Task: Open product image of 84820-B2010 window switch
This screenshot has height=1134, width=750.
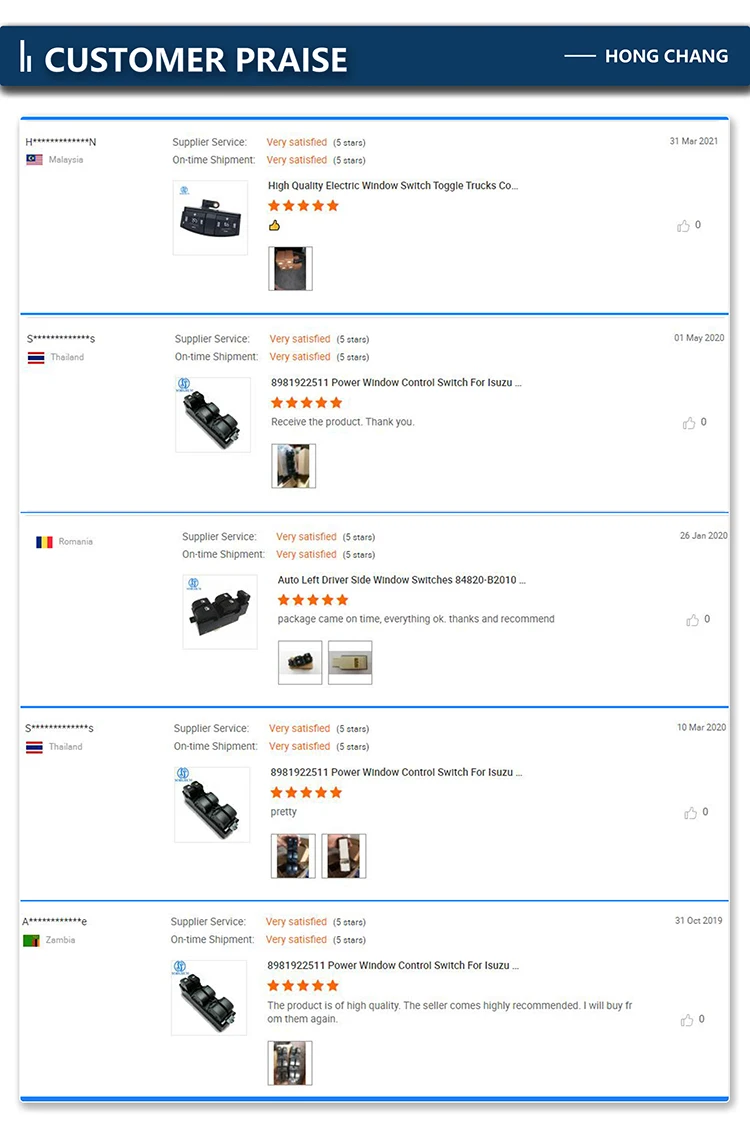Action: pos(220,612)
